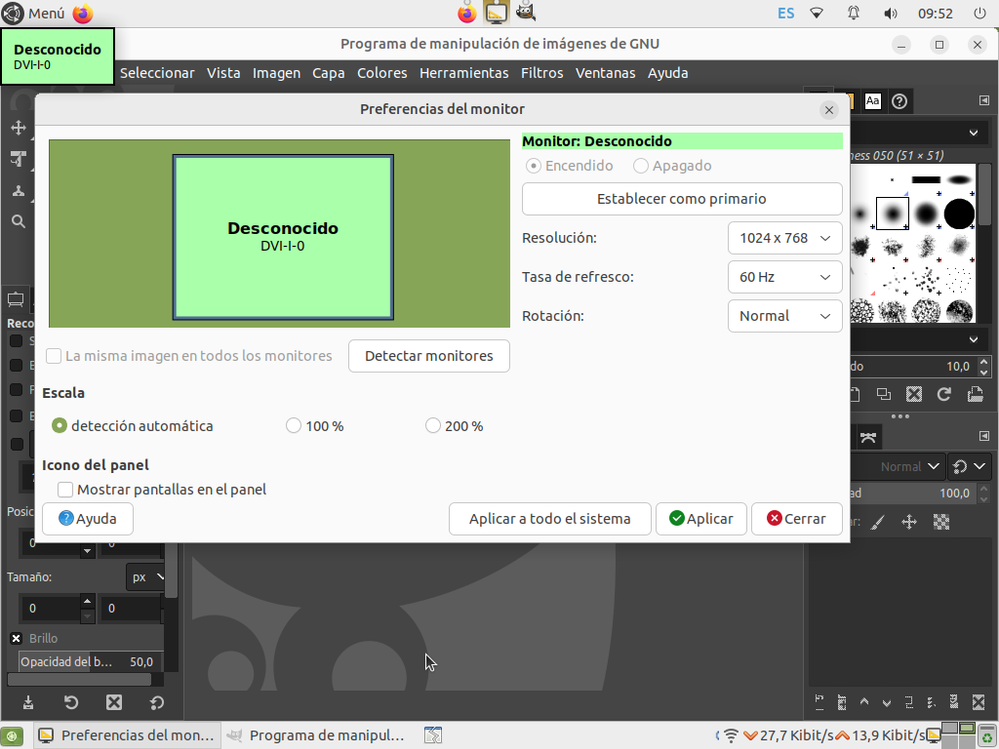Image resolution: width=999 pixels, height=749 pixels.
Task: Toggle lock pixels brush icon in layers
Action: click(x=878, y=522)
